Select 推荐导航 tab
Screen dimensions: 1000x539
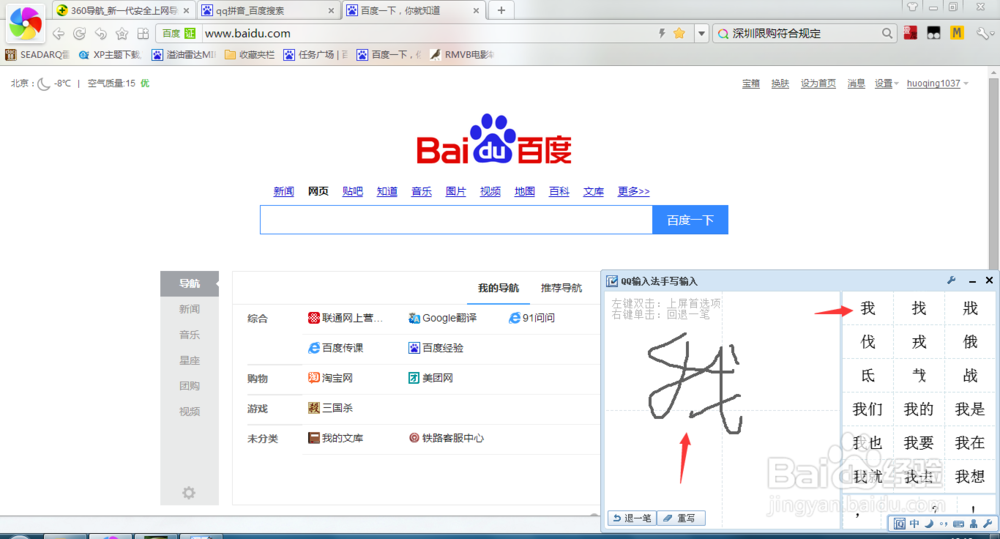pos(561,288)
